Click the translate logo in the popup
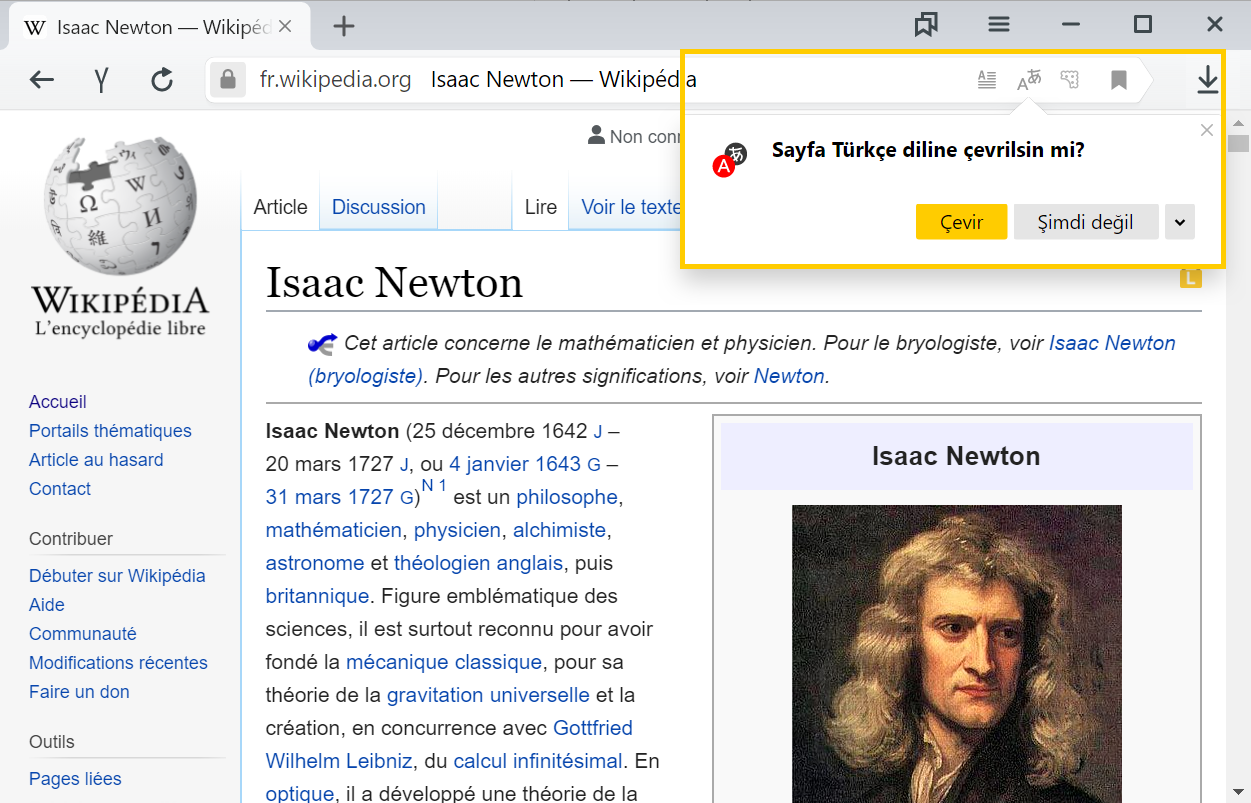Viewport: 1251px width, 803px height. (x=730, y=160)
